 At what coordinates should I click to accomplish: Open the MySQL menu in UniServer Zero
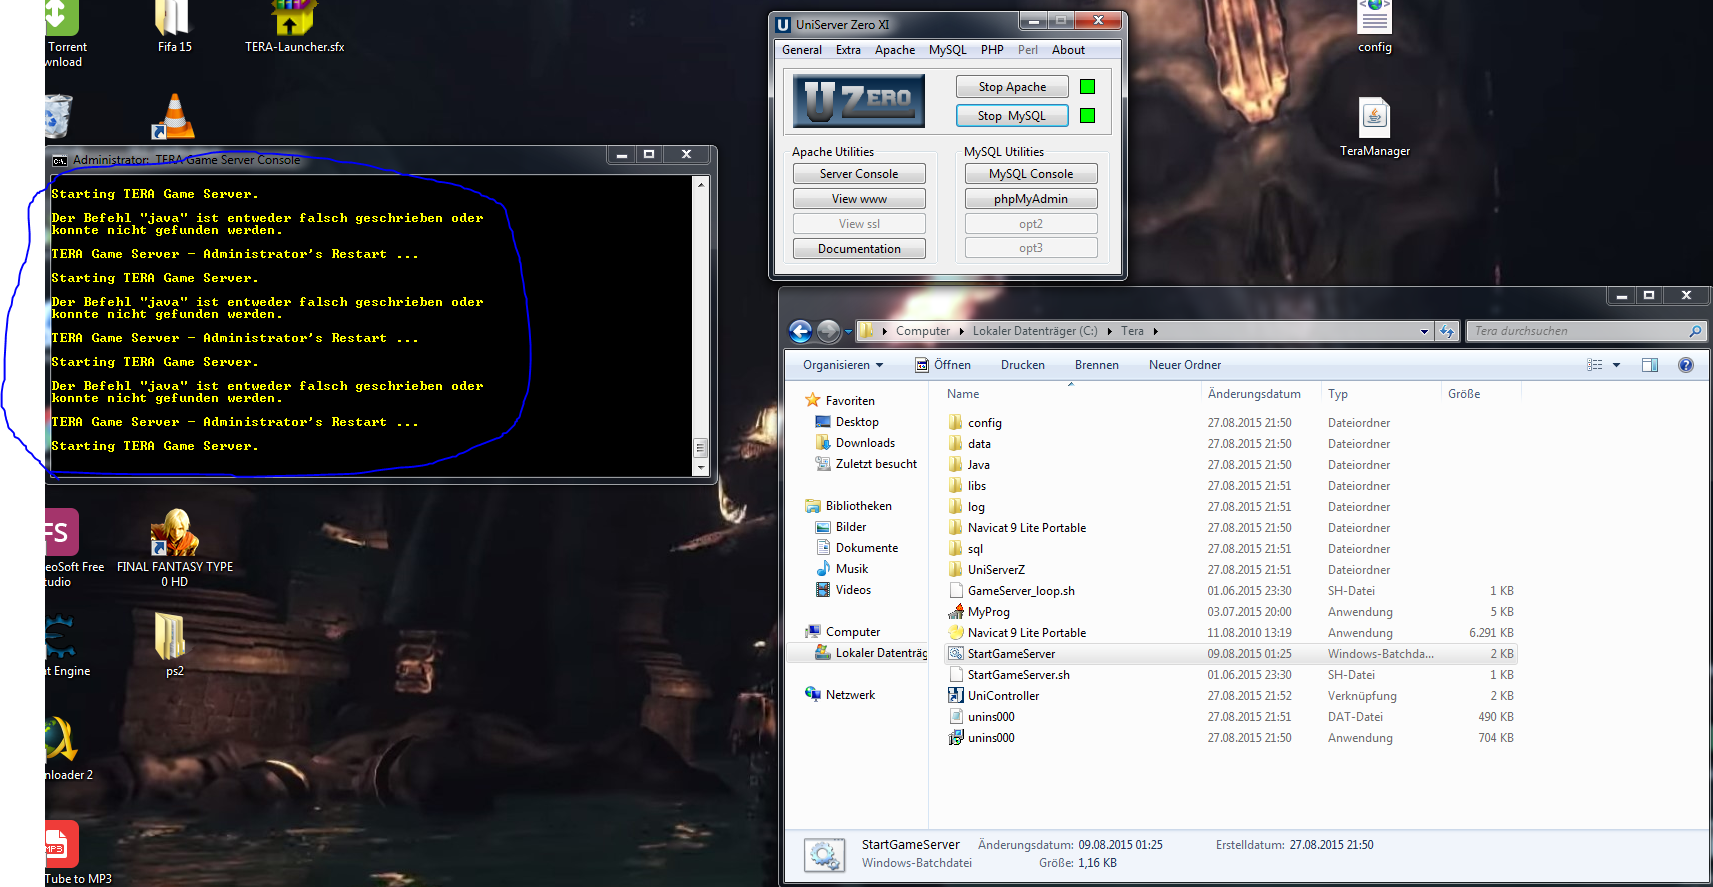(948, 50)
